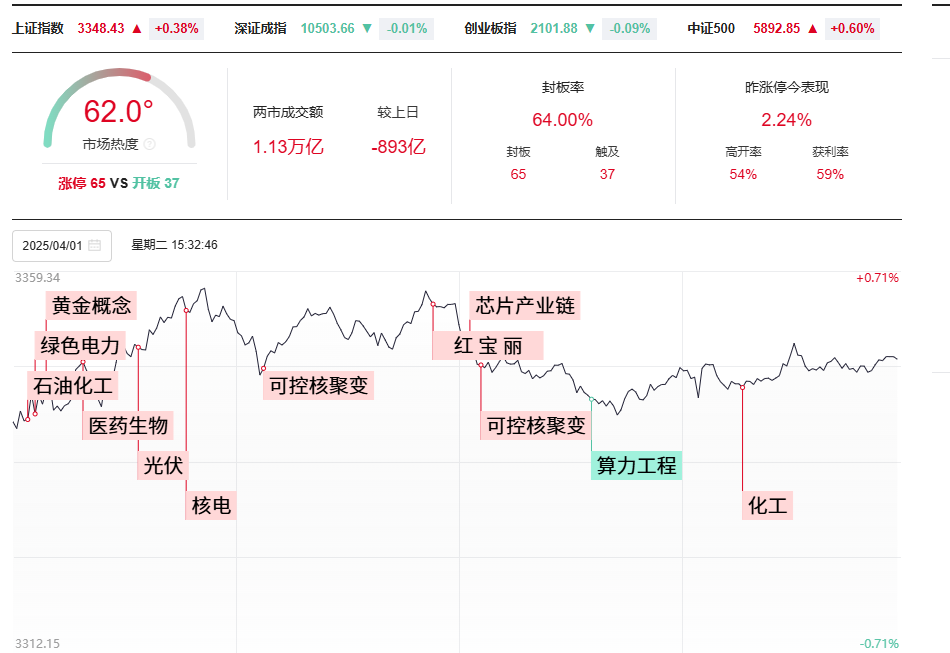Viewport: 950px width, 653px height.
Task: Open the calendar icon in date field
Action: coord(95,245)
